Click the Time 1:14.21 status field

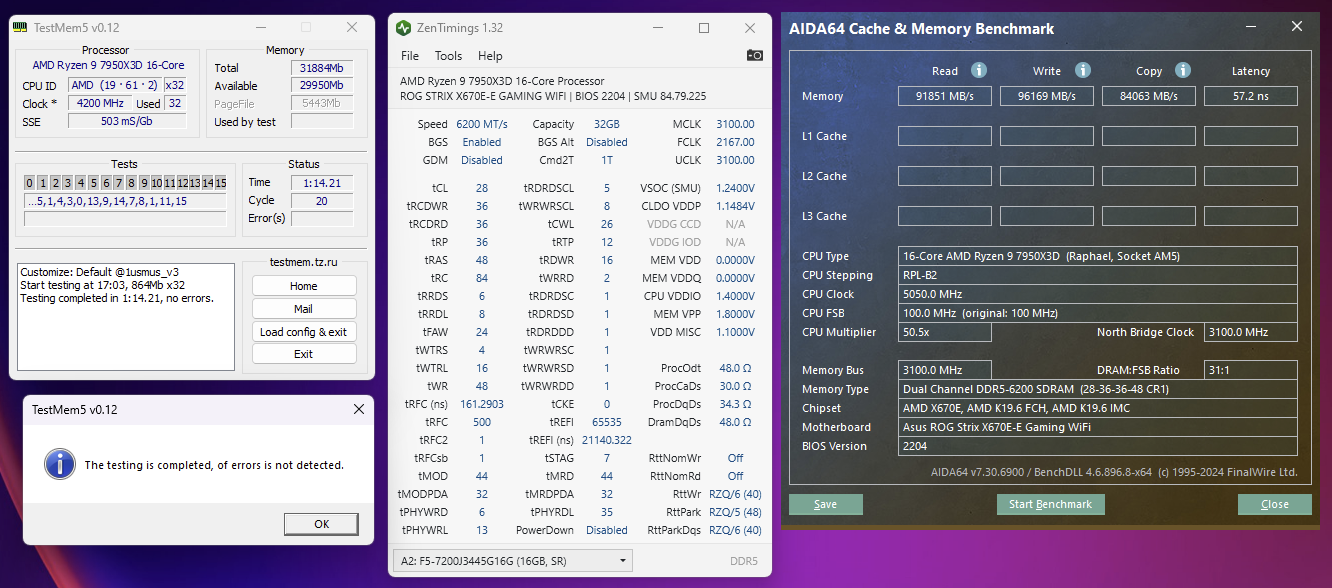pos(322,182)
